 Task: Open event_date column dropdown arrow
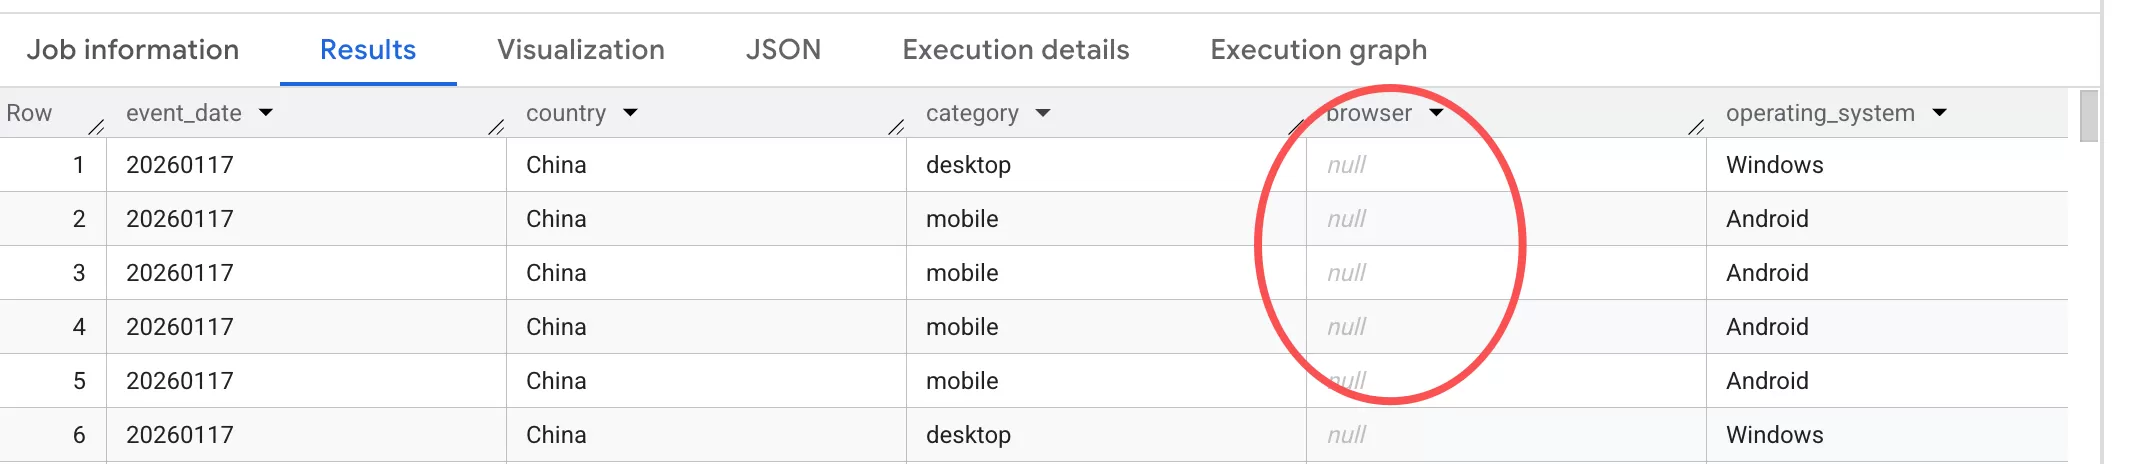click(x=266, y=113)
